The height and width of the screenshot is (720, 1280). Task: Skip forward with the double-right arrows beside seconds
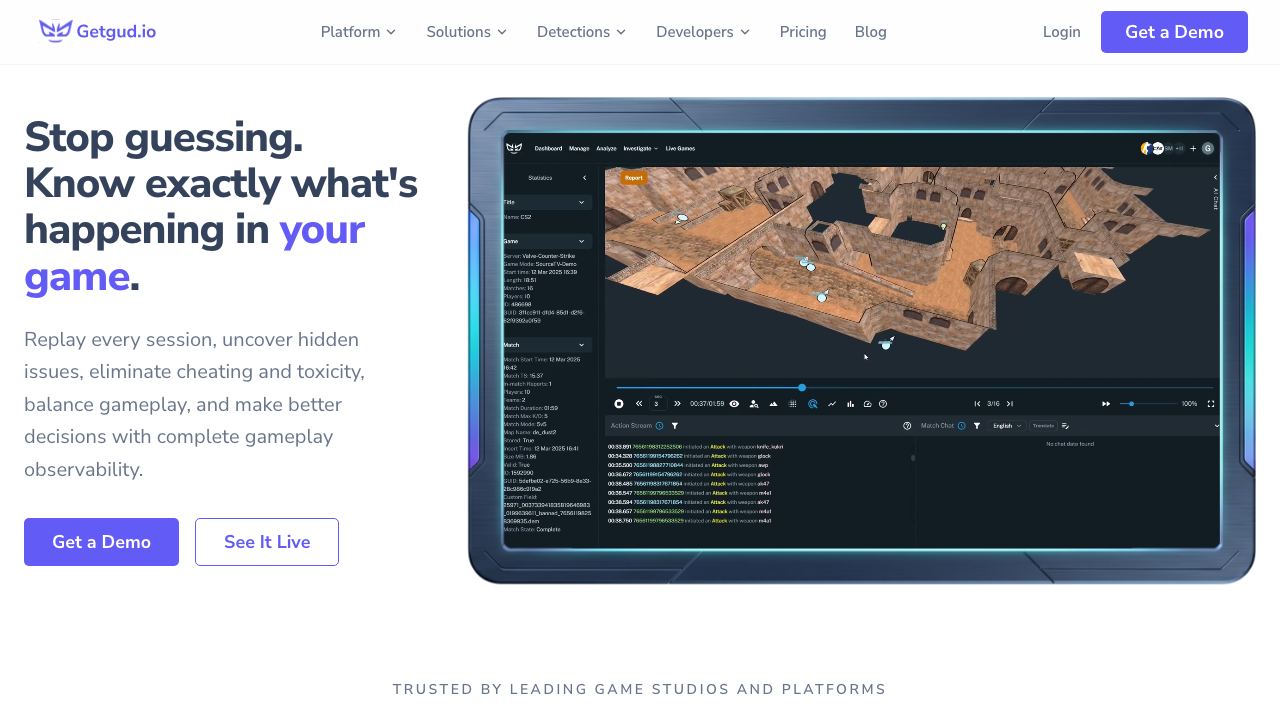(677, 404)
